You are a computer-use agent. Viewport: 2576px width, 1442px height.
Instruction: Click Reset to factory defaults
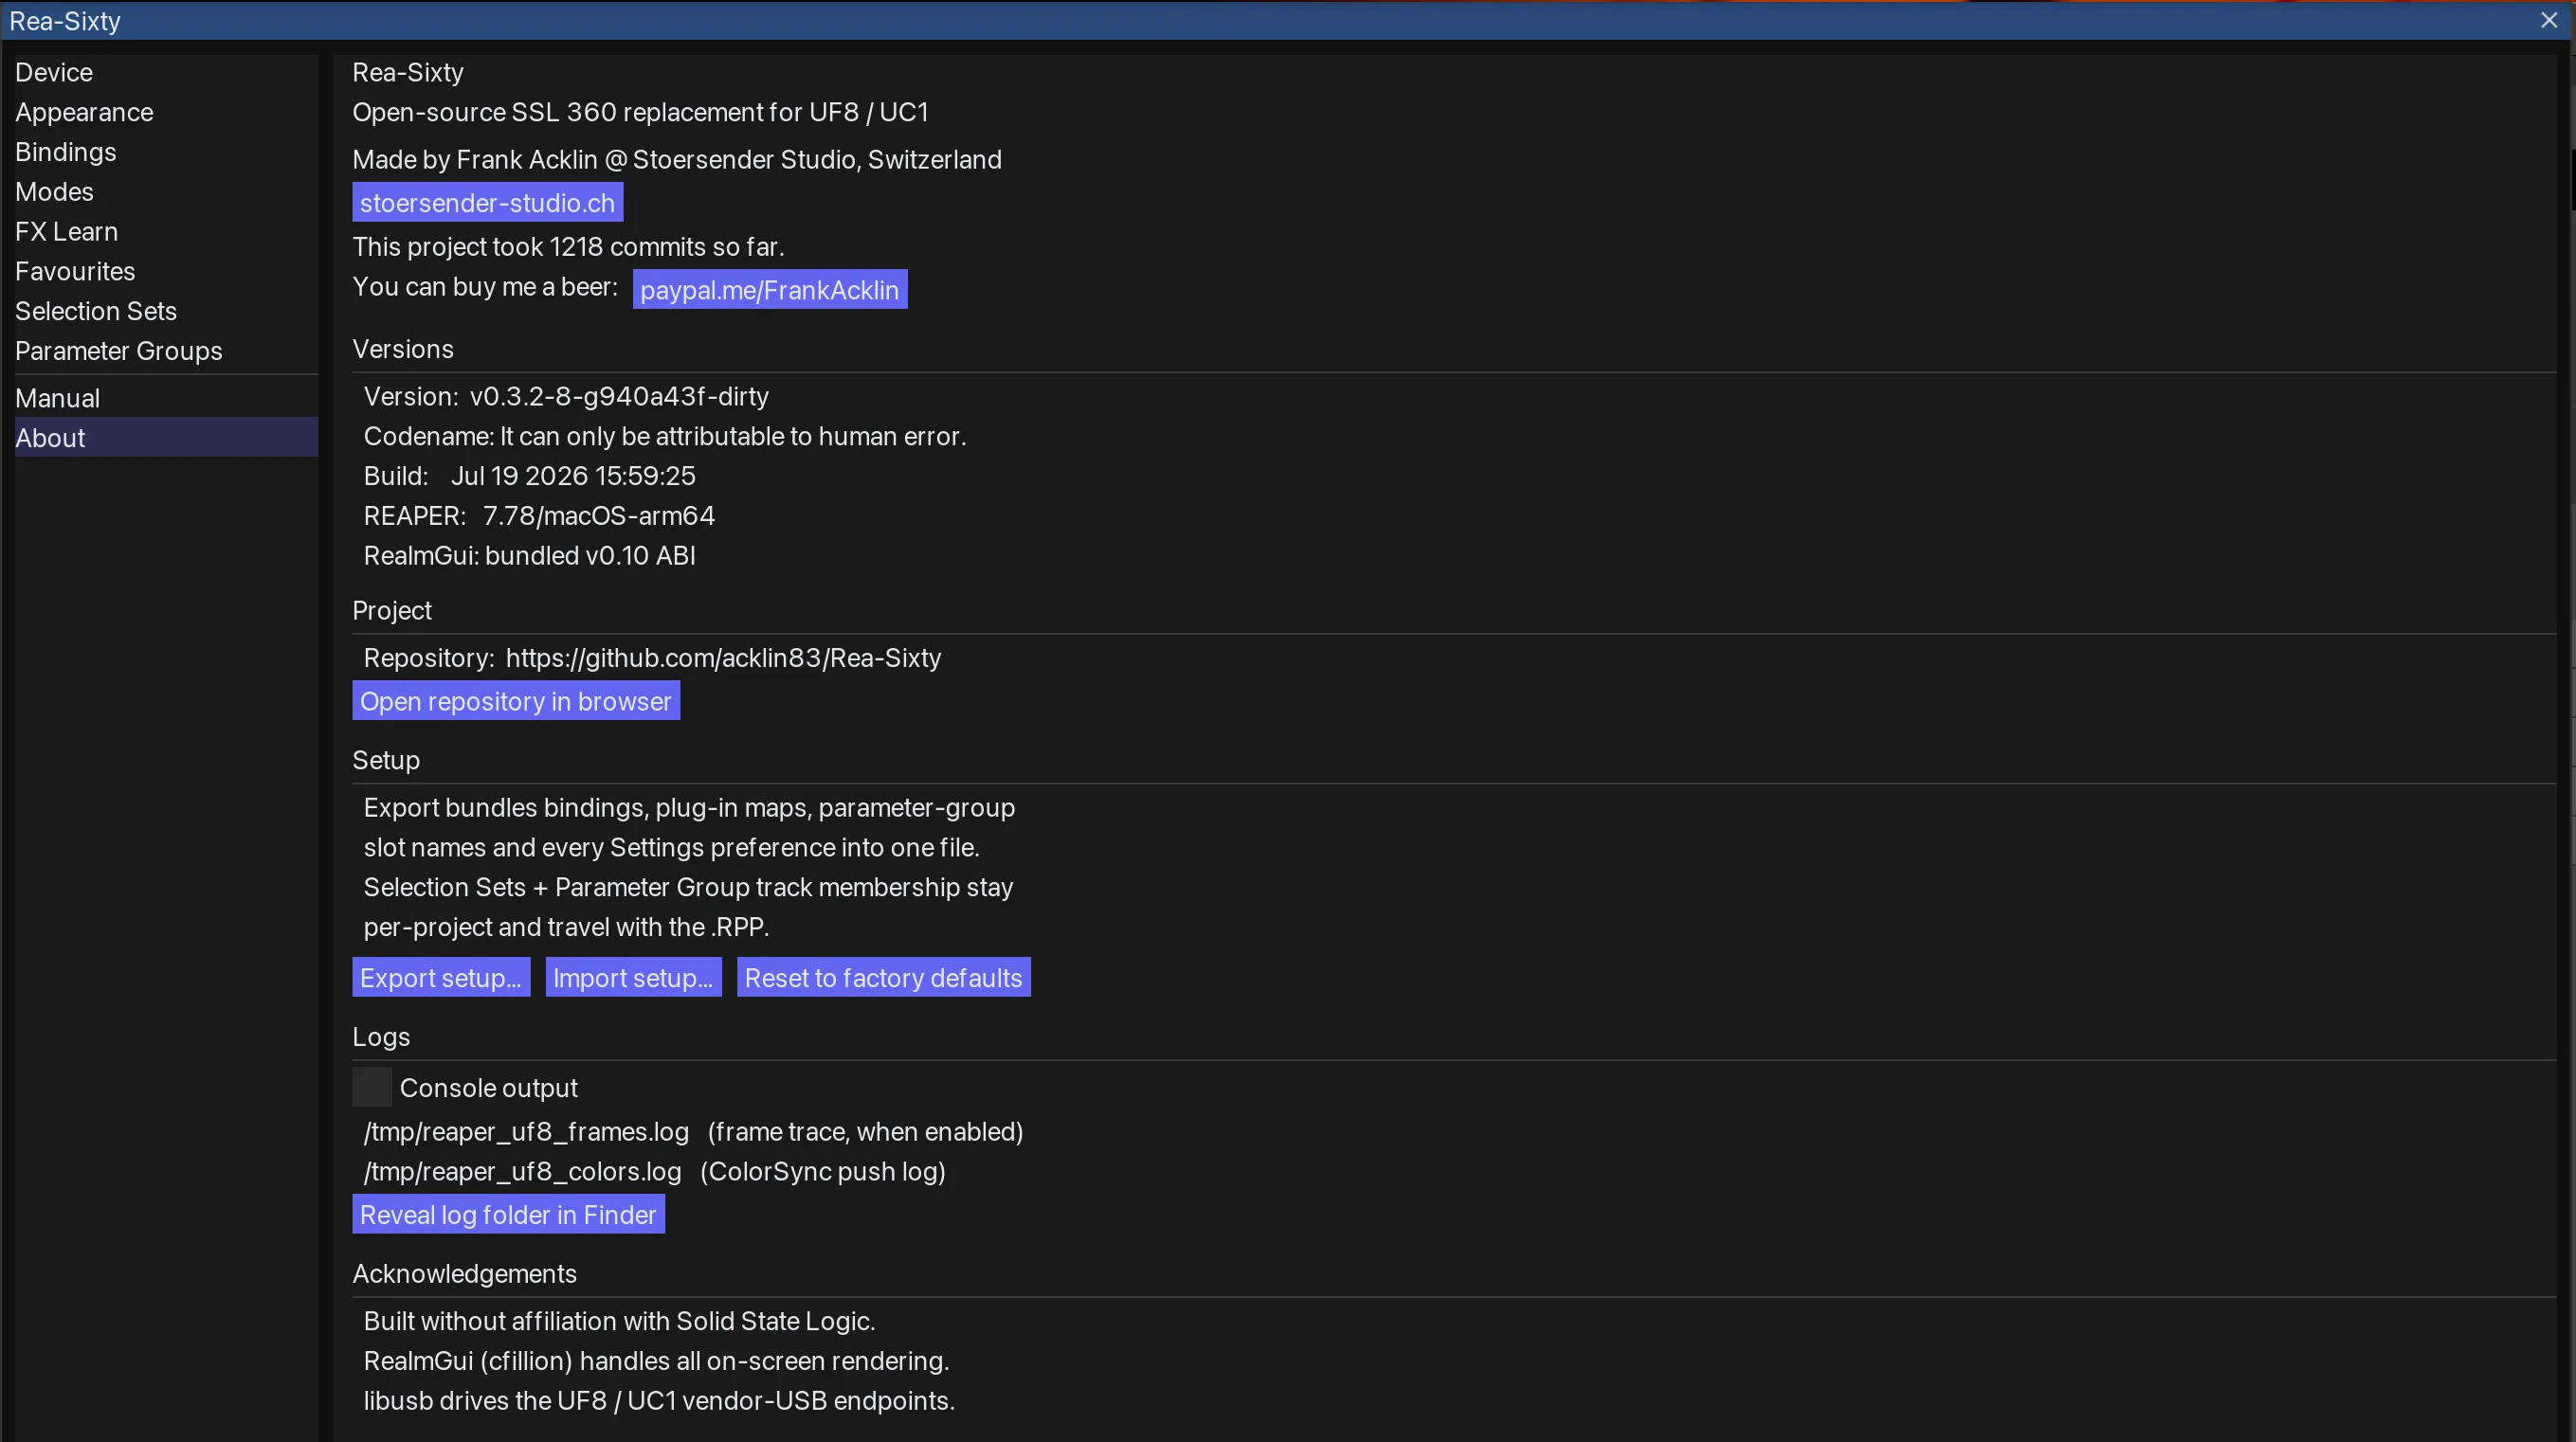pyautogui.click(x=883, y=978)
